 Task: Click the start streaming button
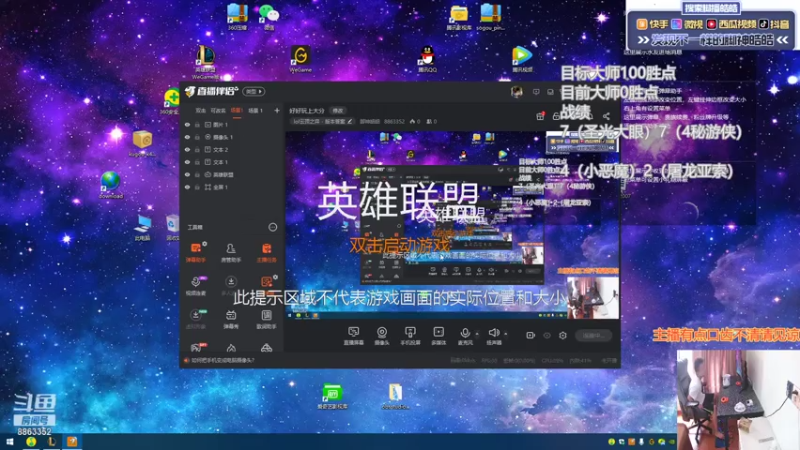593,336
